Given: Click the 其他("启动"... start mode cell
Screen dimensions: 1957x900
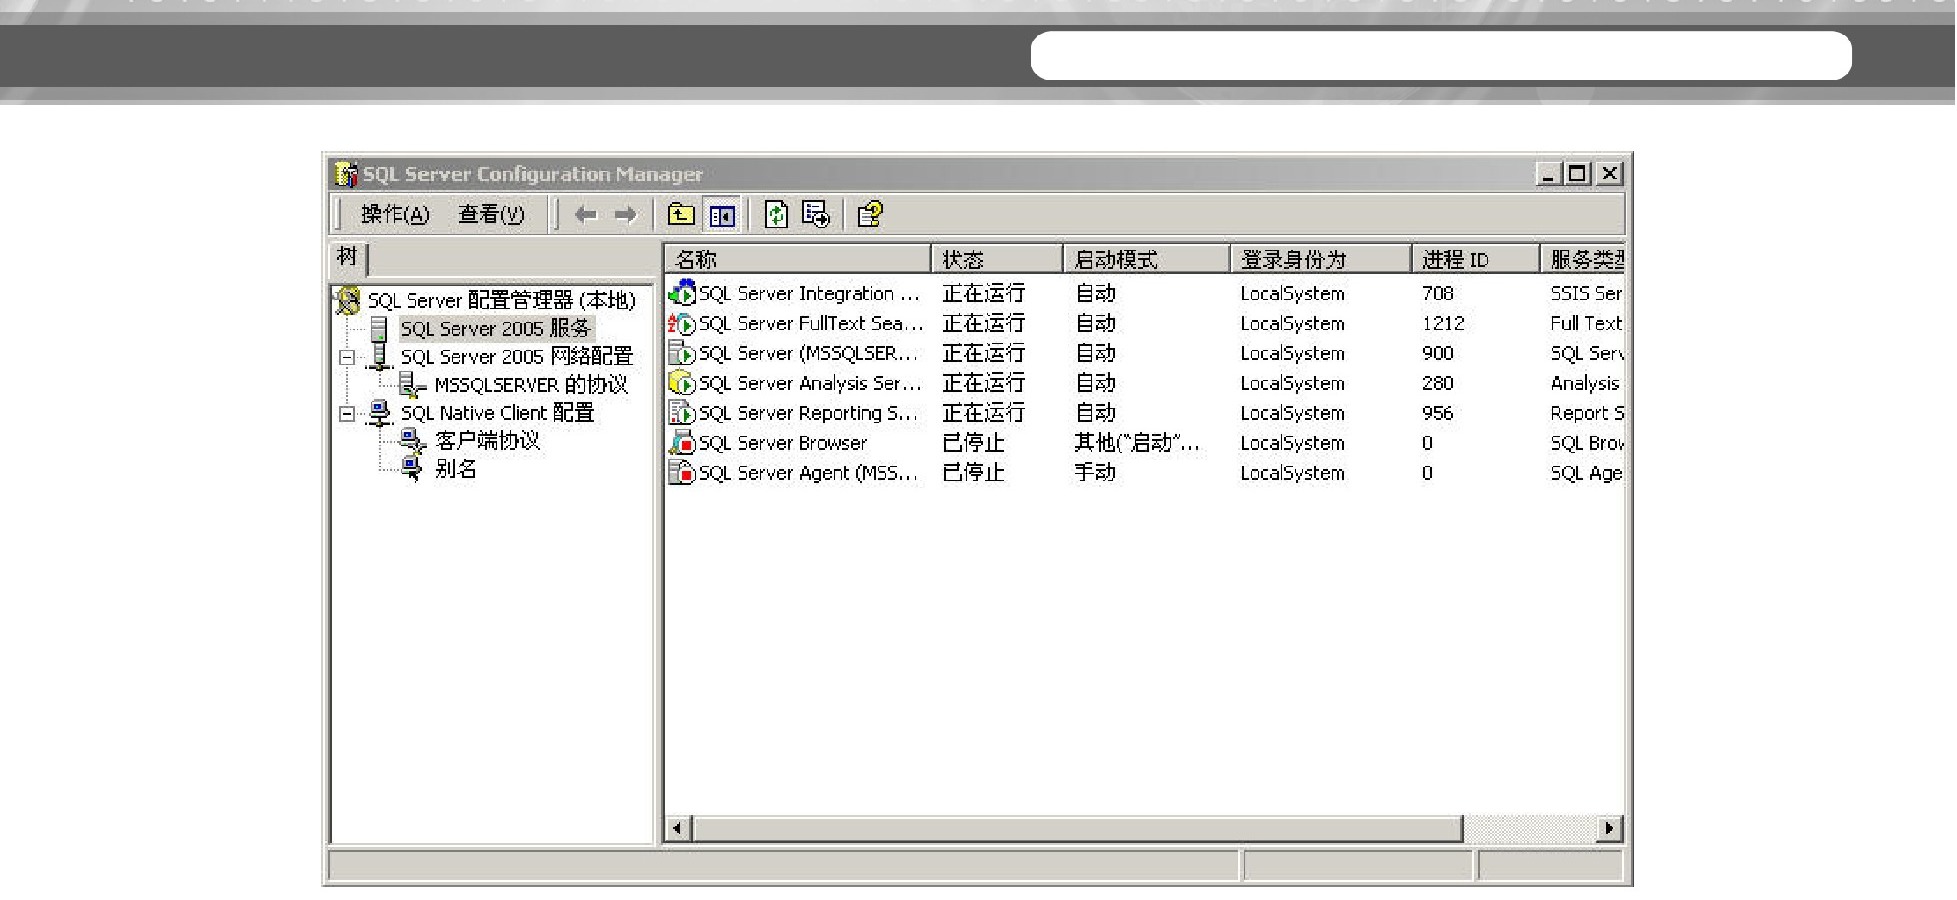Looking at the screenshot, I should point(1137,443).
